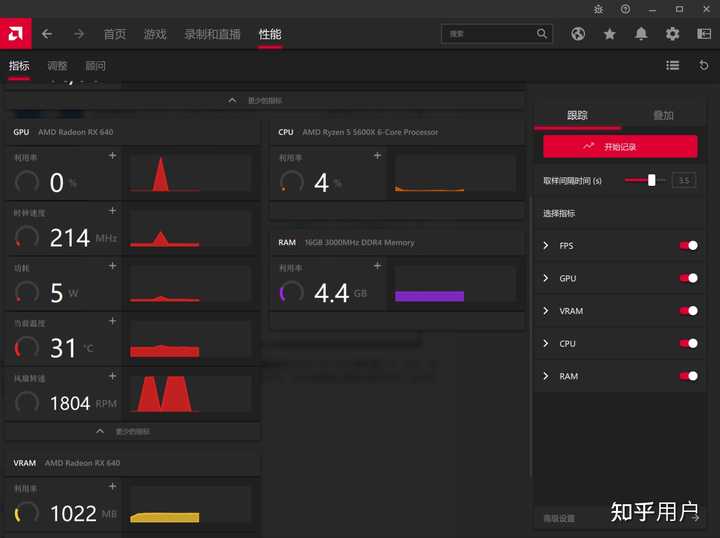Open the 游戏 gaming tab
720x538 pixels.
[x=155, y=34]
